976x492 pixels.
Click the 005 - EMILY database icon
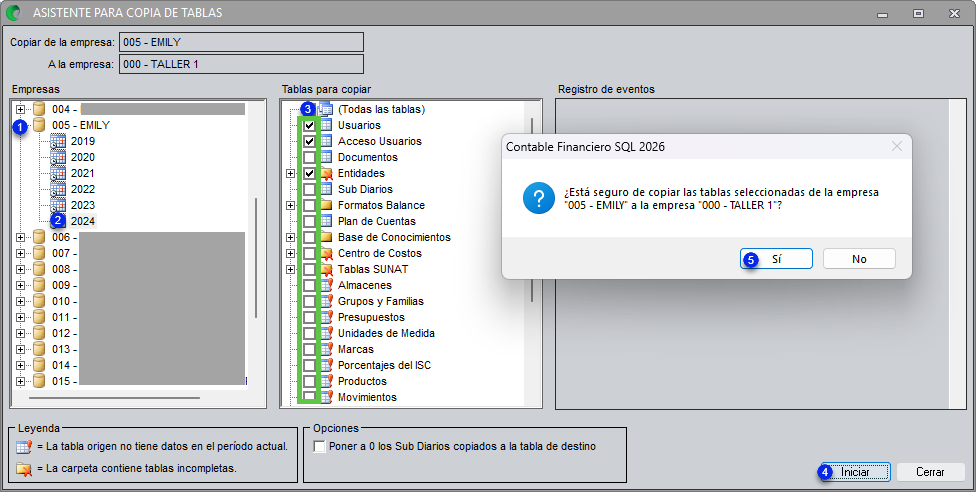[39, 125]
